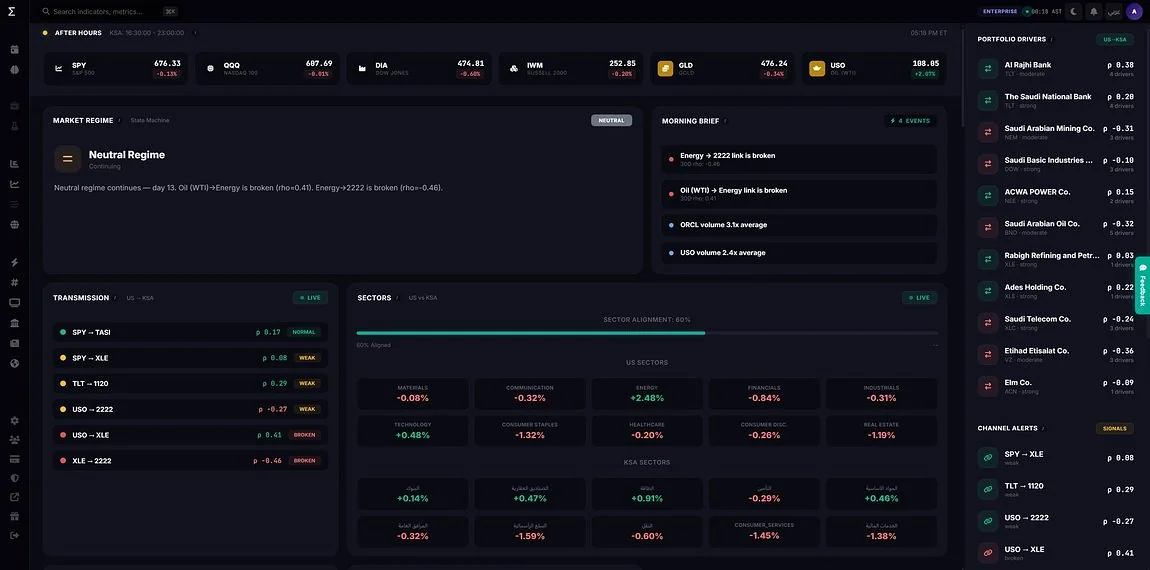Viewport: 1150px width, 570px height.
Task: Open Energy → 2222 link is broken event
Action: point(799,159)
